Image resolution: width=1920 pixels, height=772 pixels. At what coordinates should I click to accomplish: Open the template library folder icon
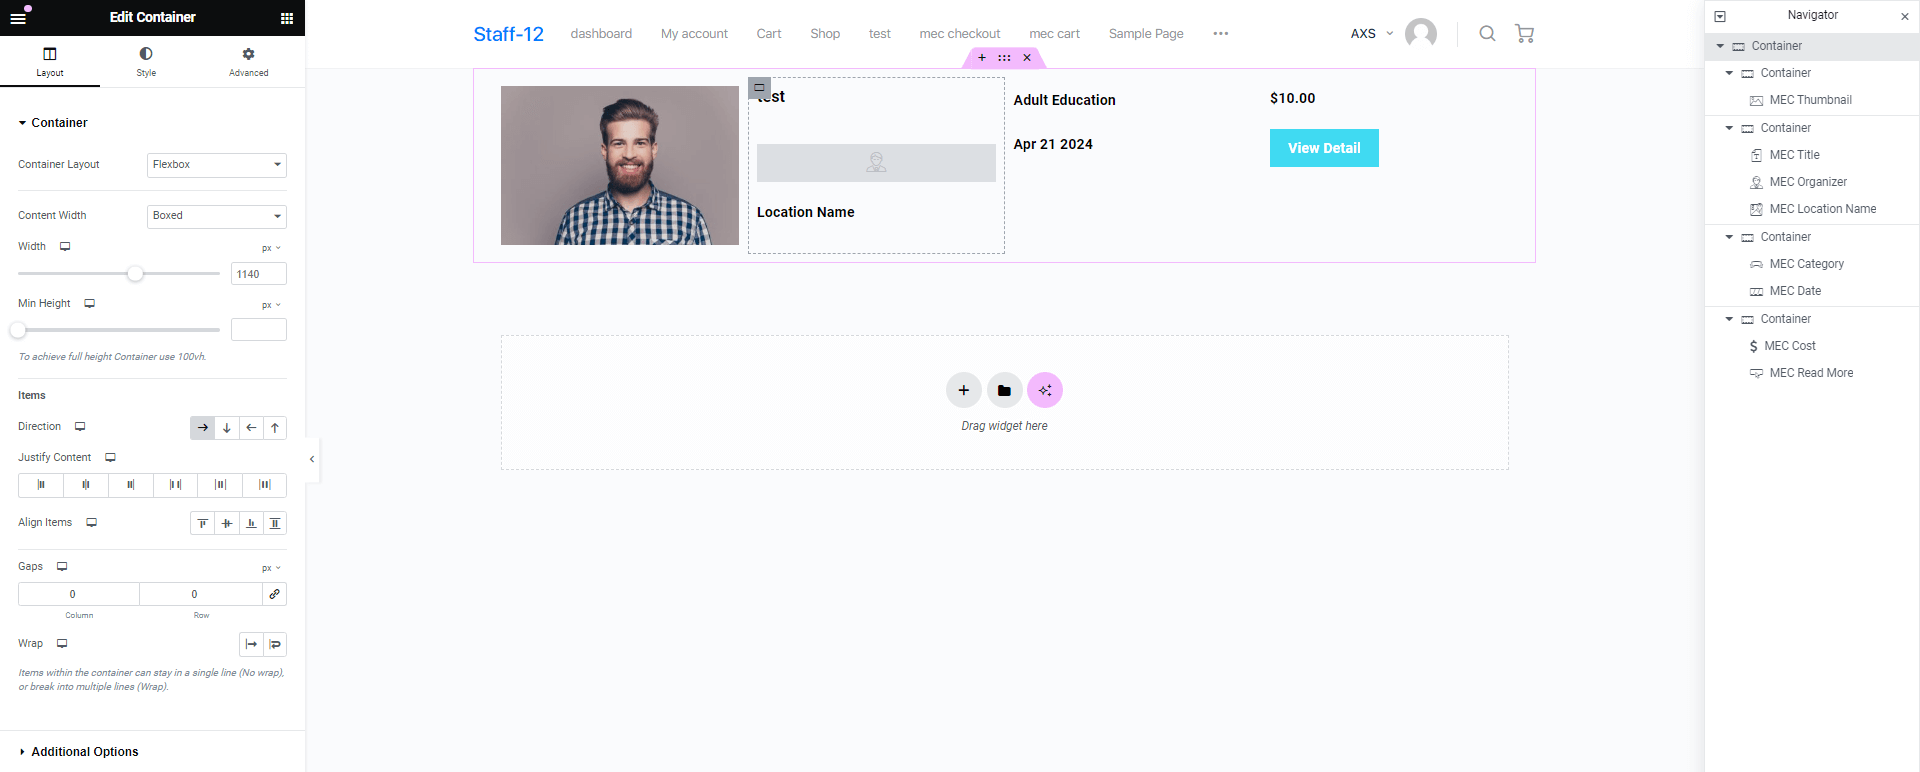(x=1004, y=390)
